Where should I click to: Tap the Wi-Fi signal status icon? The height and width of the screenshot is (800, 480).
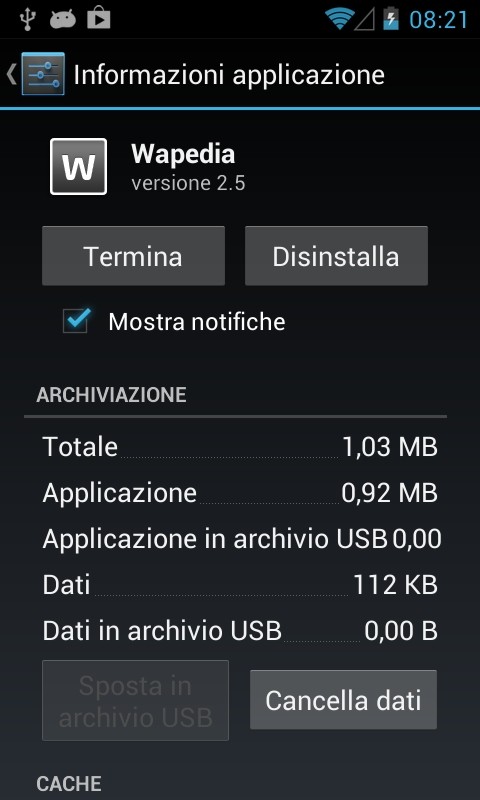pyautogui.click(x=340, y=19)
